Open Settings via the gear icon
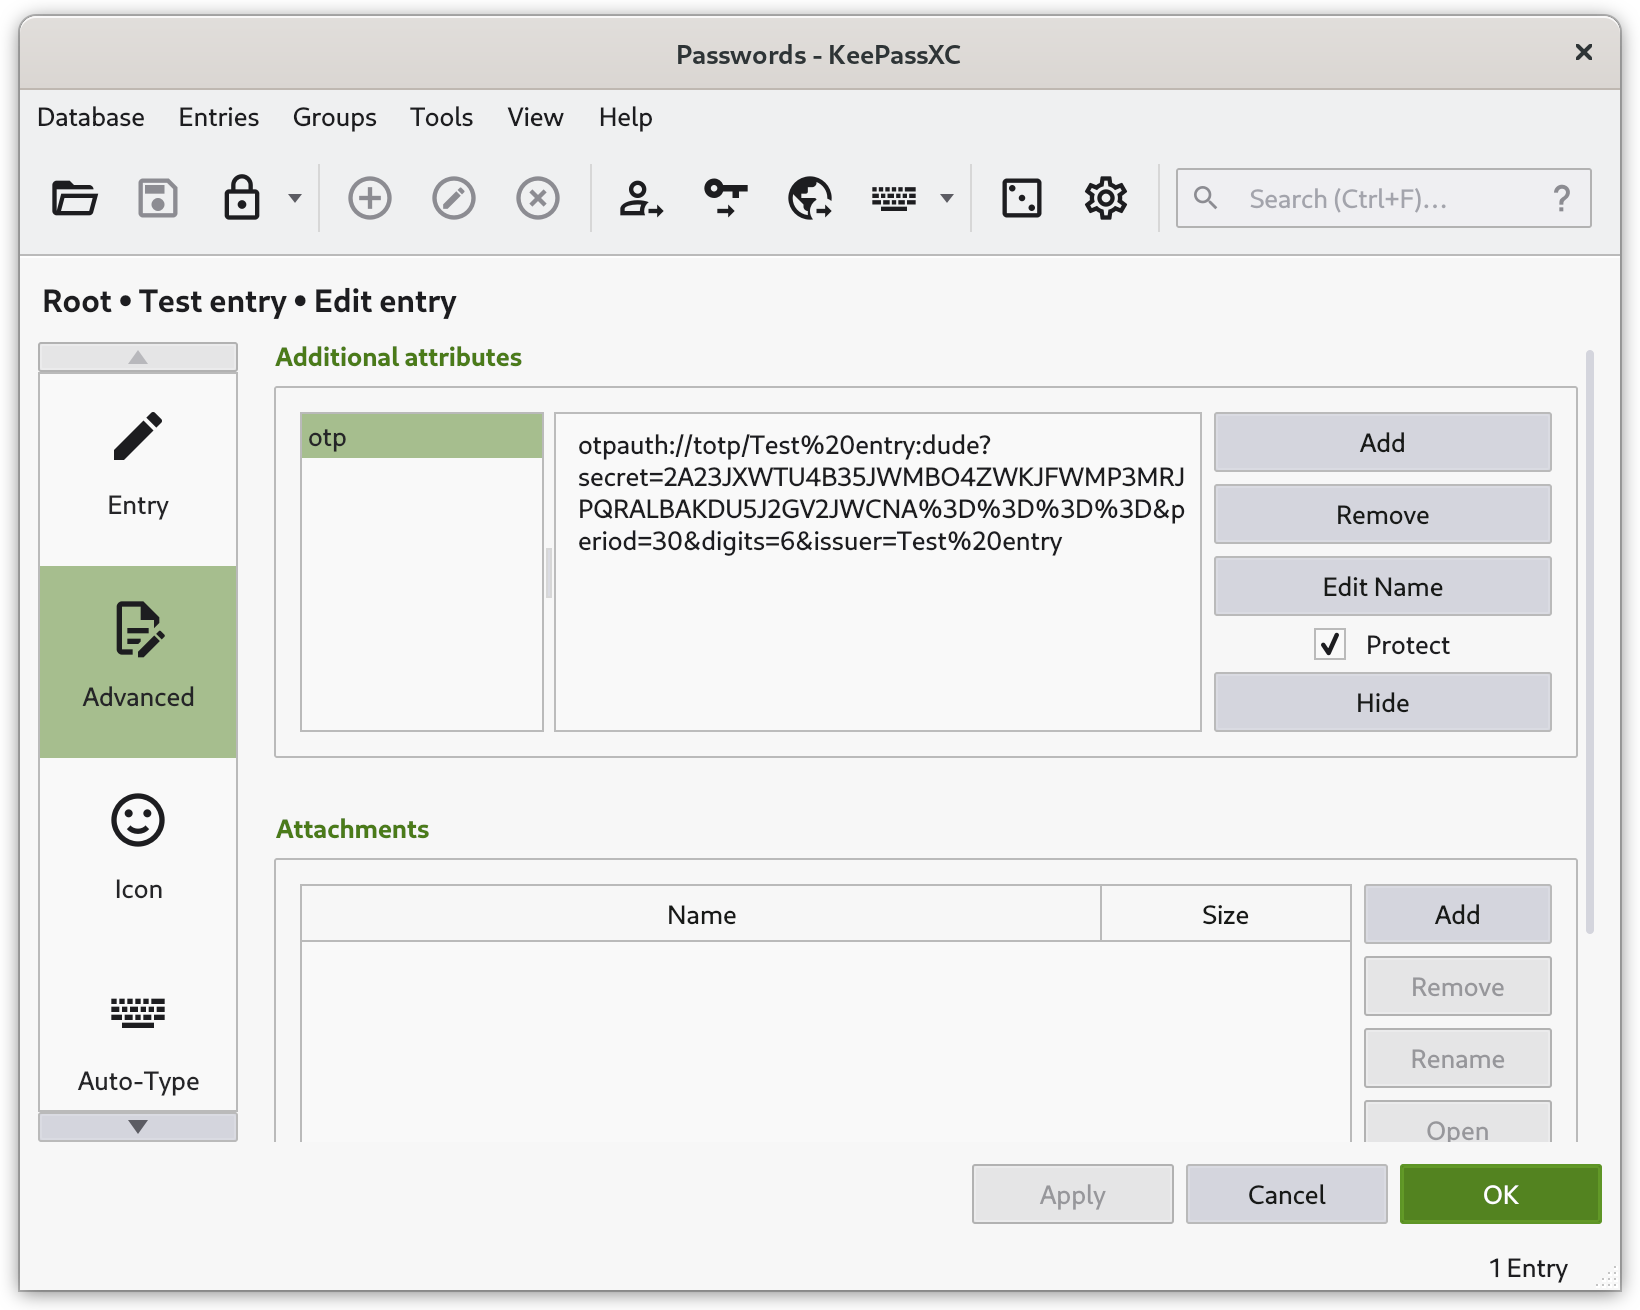1640x1310 pixels. click(1105, 198)
